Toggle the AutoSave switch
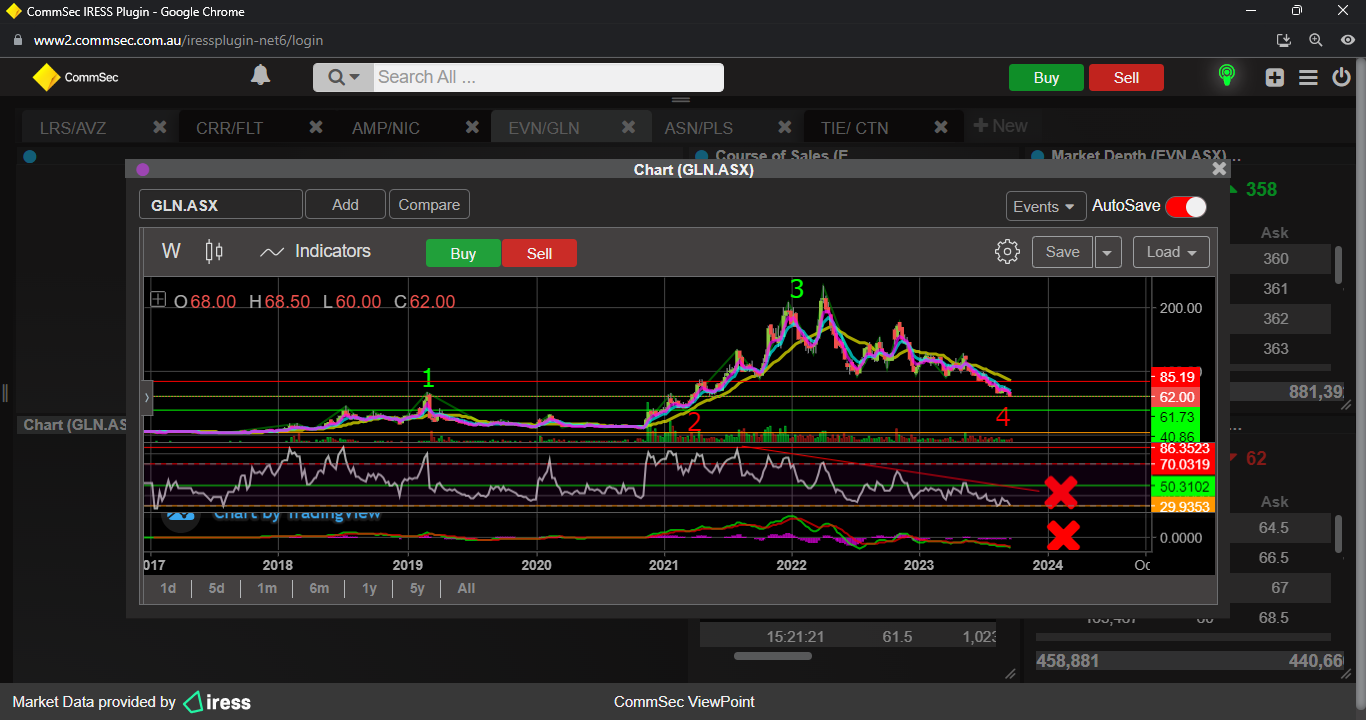 point(1185,206)
